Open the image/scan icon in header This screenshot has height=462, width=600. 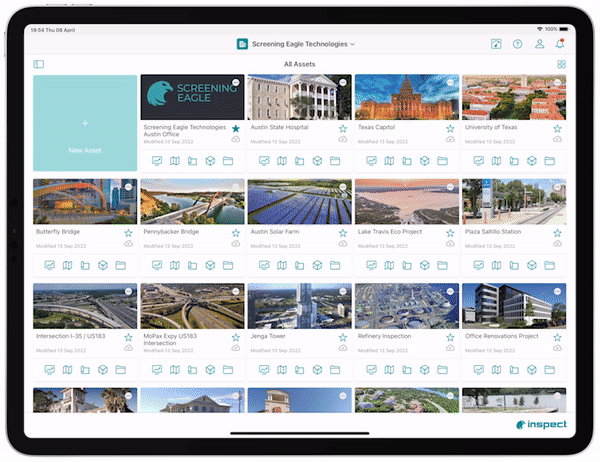click(x=496, y=44)
